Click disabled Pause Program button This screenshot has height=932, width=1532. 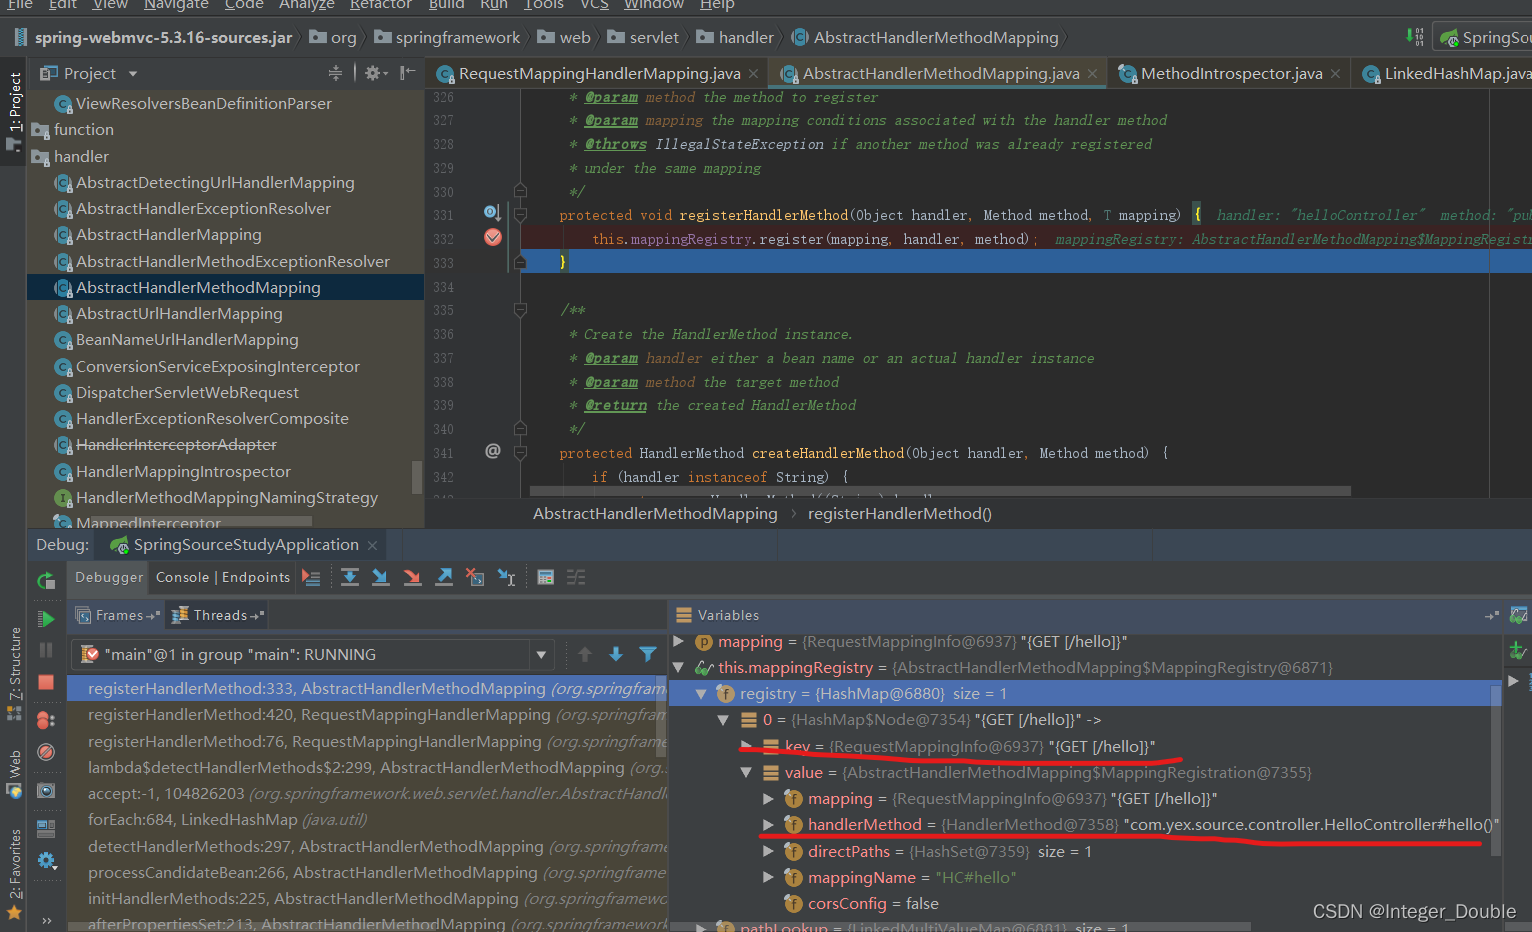tap(46, 650)
